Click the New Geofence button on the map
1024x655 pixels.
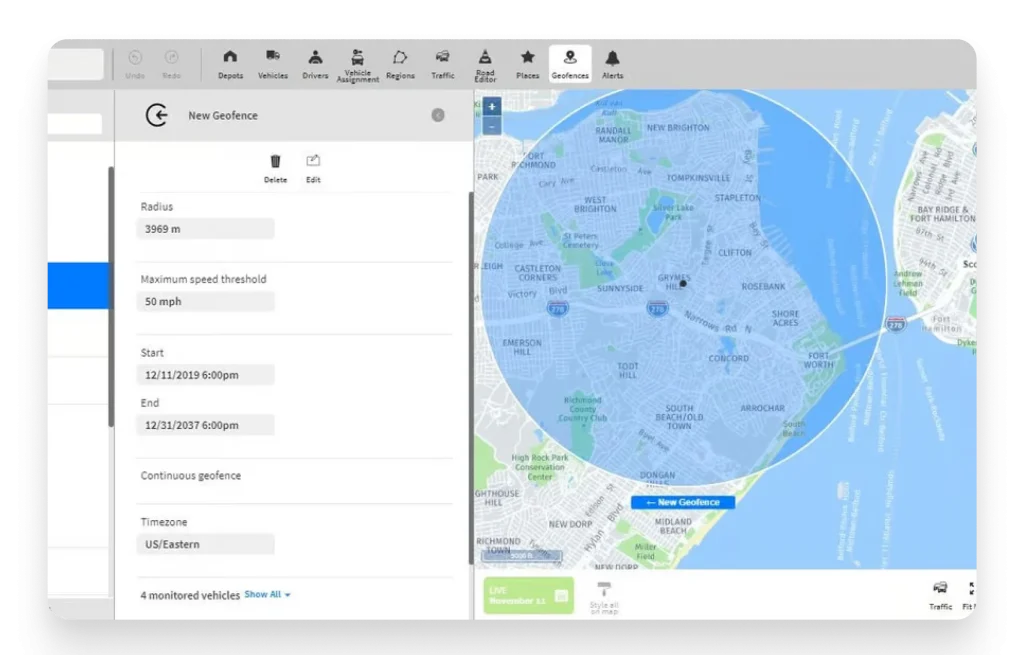[683, 501]
